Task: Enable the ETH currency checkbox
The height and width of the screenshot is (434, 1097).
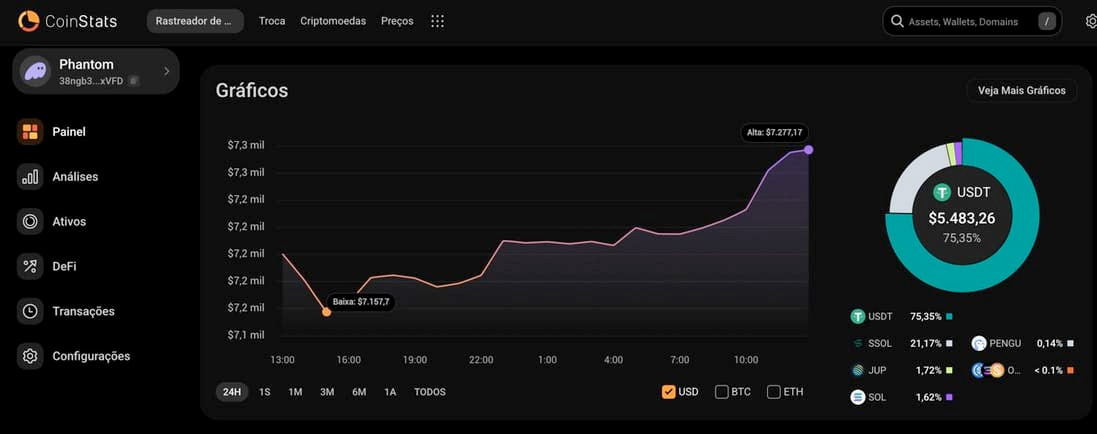Action: pos(773,392)
